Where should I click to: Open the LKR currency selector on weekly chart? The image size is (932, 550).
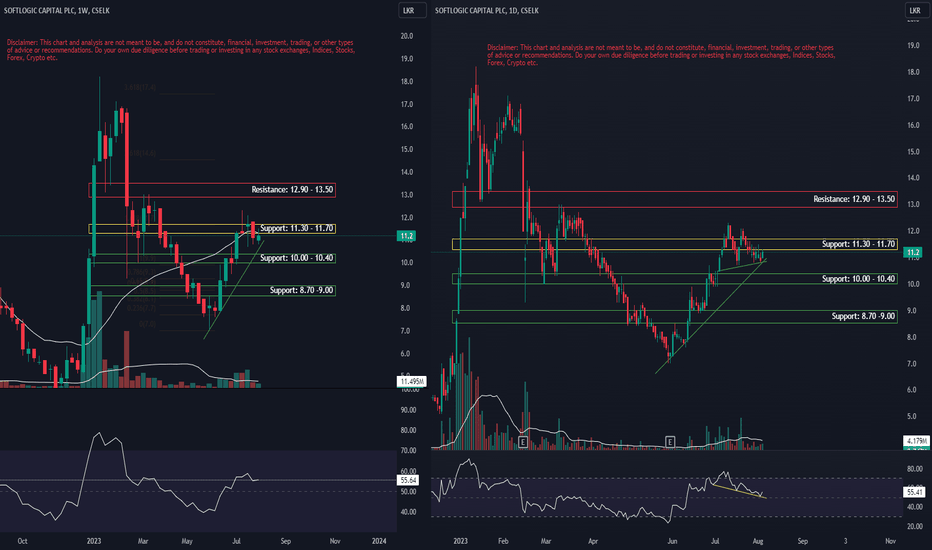(411, 11)
